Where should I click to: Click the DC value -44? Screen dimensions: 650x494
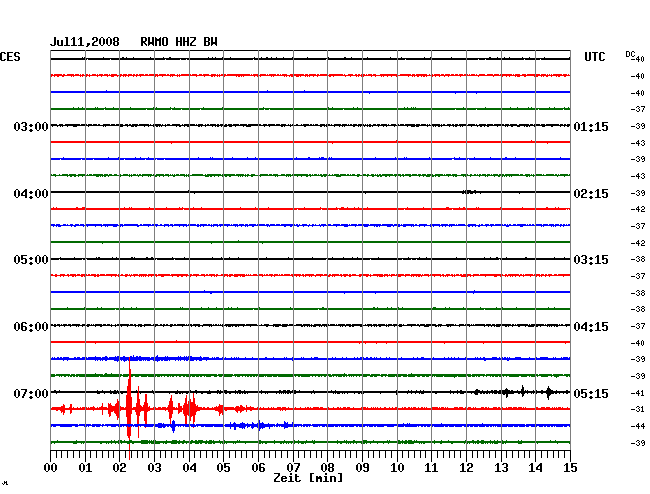point(638,426)
